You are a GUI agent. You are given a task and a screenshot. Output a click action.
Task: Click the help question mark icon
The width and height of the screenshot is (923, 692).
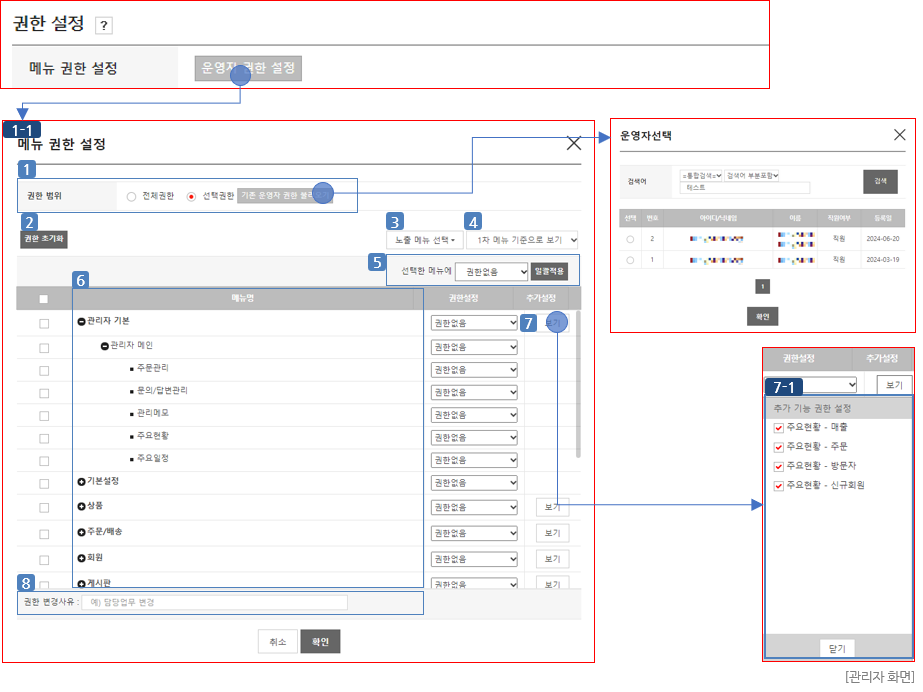click(x=103, y=27)
